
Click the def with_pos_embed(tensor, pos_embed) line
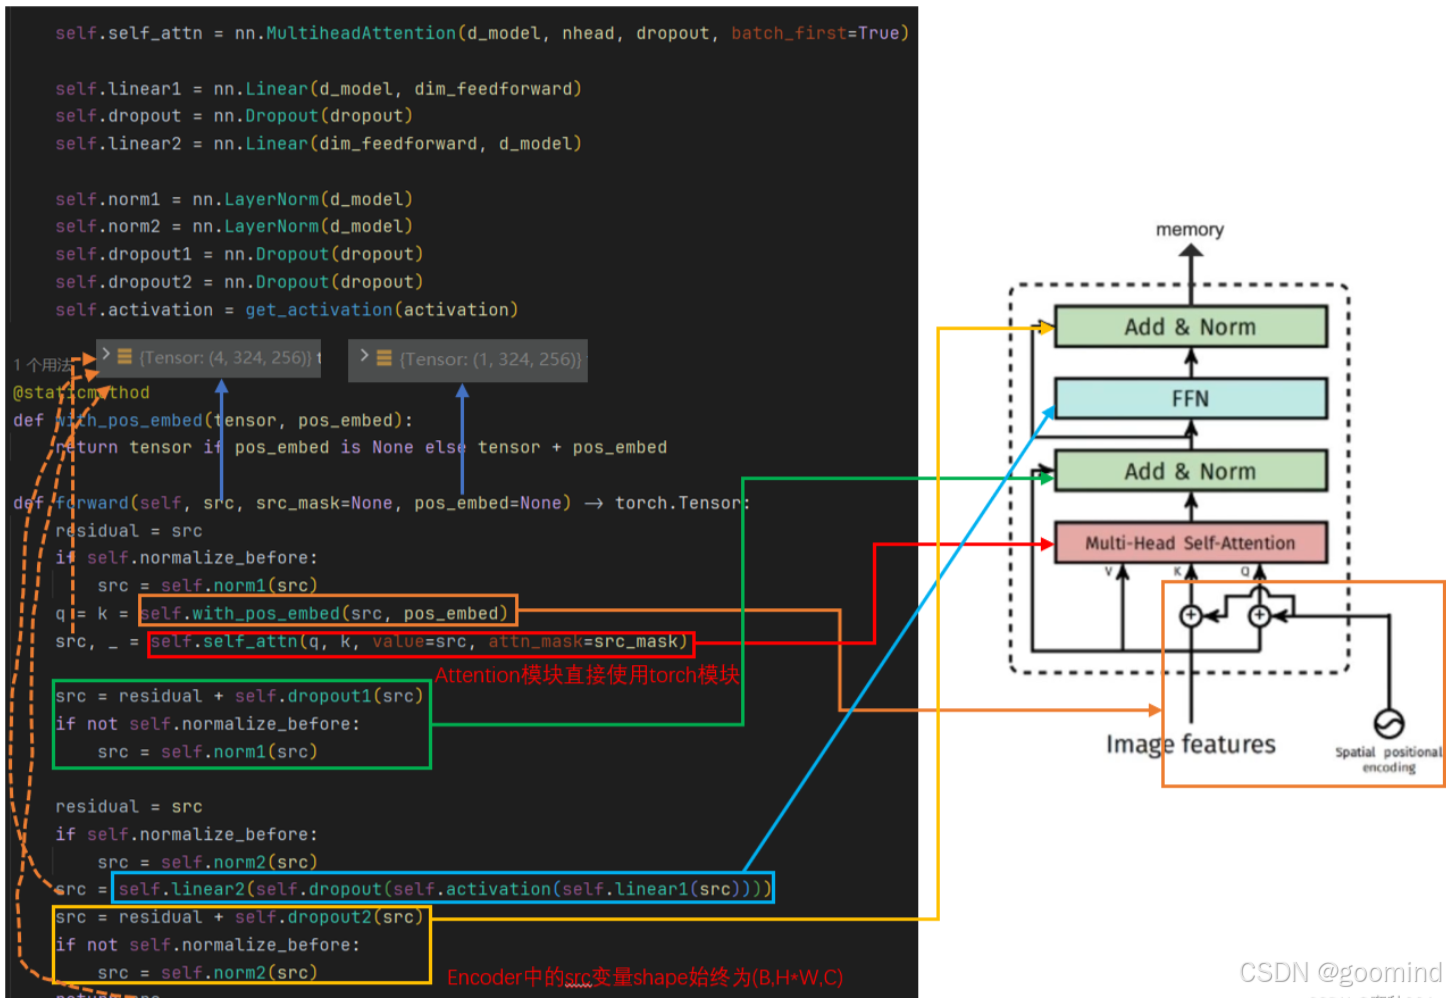[x=213, y=420]
